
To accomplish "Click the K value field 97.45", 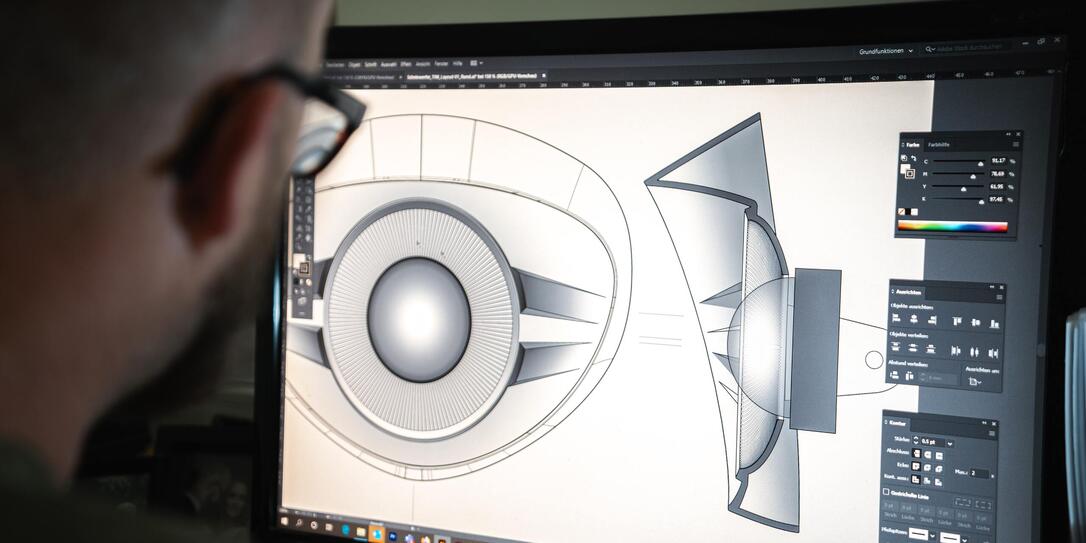I will coord(996,199).
